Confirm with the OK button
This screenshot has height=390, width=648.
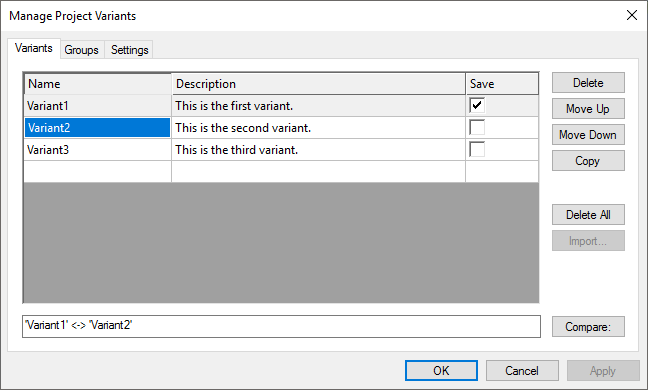click(441, 371)
